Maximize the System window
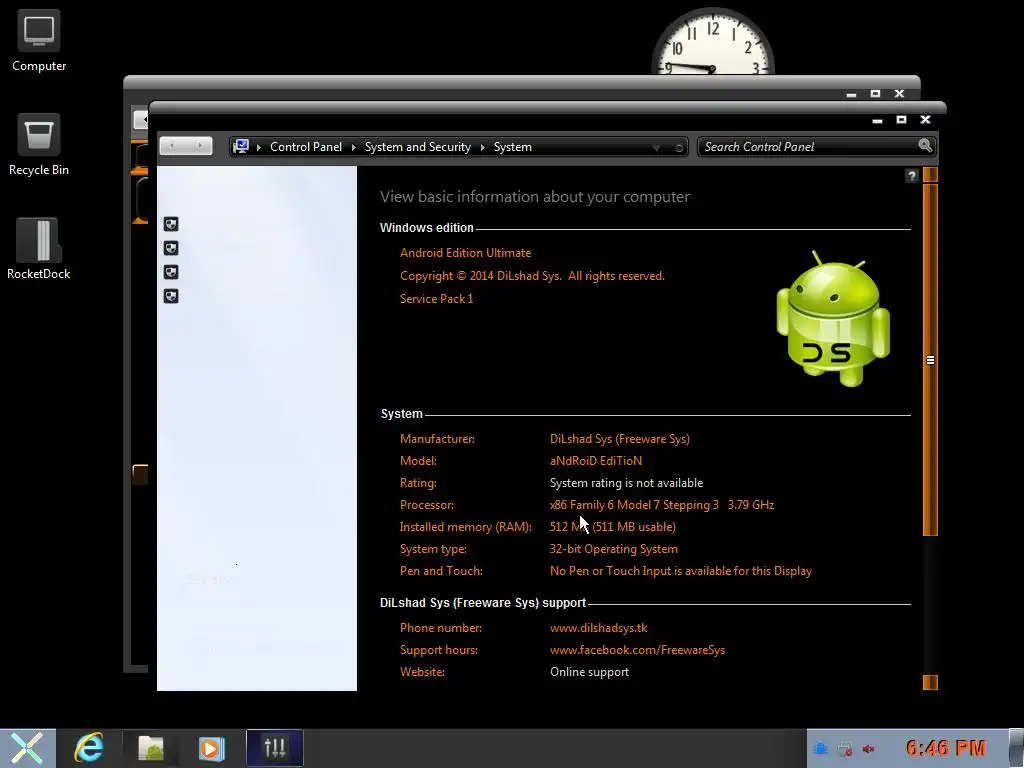1024x768 pixels. [x=901, y=120]
